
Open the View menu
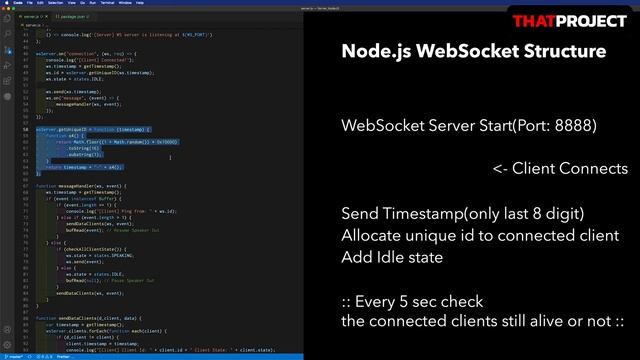click(71, 2)
